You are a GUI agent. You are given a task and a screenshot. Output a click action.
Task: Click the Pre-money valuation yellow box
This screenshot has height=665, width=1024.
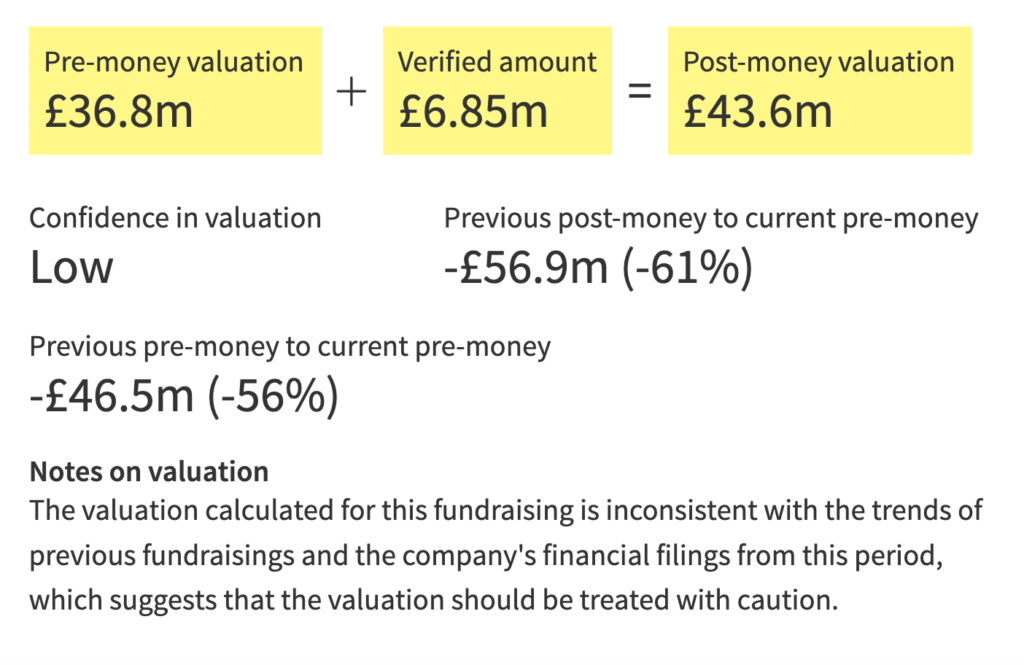tap(175, 91)
